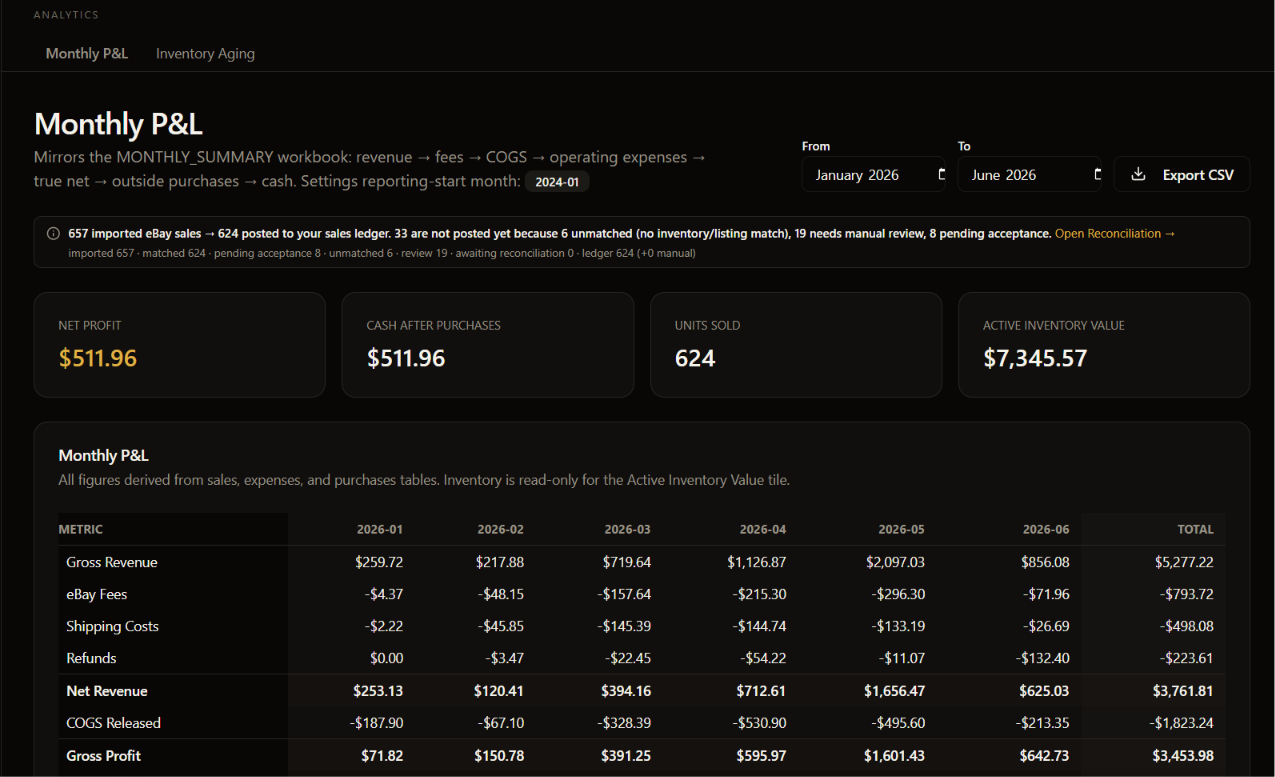Click the 2026-05 column header
The height and width of the screenshot is (777, 1275).
click(902, 529)
